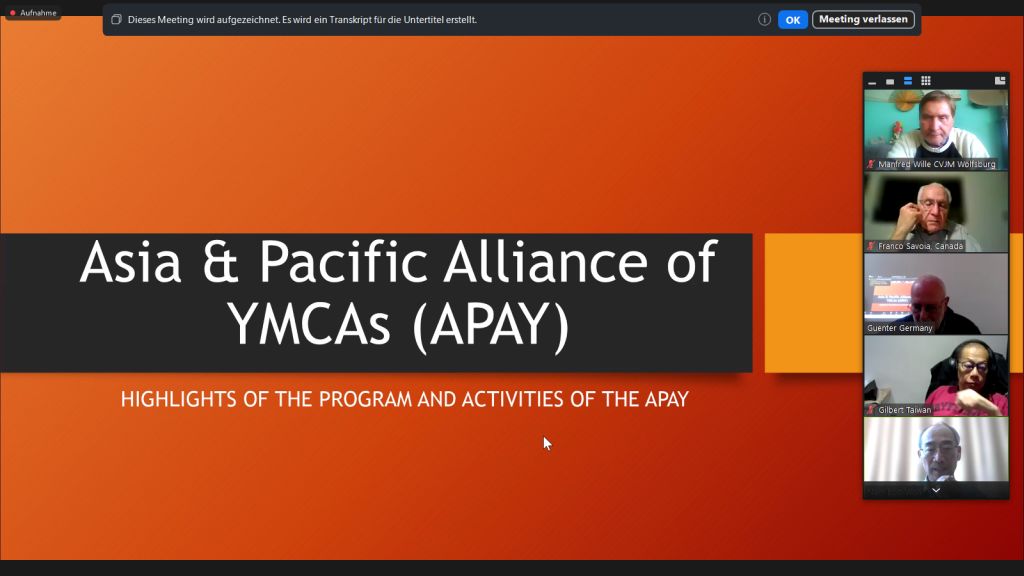Click the bottom participant's video thumbnail
The image size is (1024, 576).
coord(936,450)
